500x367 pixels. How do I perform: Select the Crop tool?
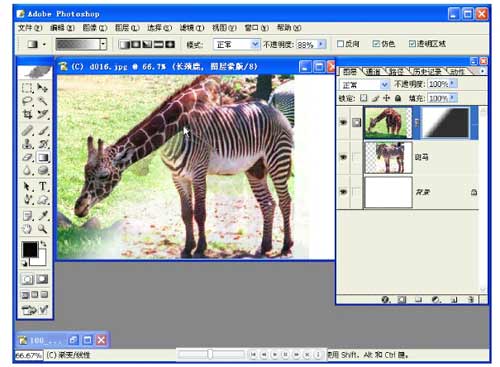point(27,115)
